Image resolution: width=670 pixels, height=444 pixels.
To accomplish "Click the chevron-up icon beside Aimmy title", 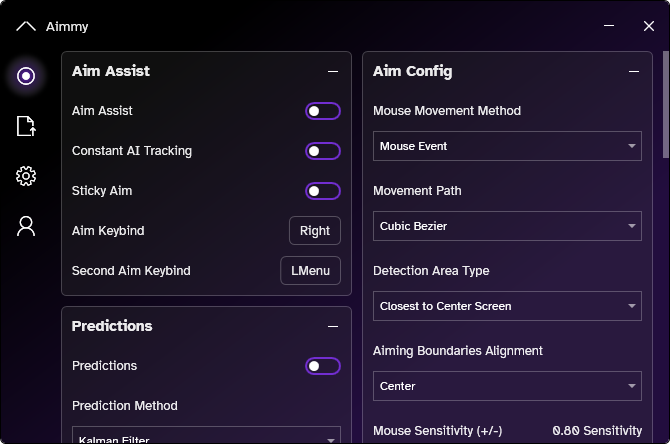I will [26, 26].
